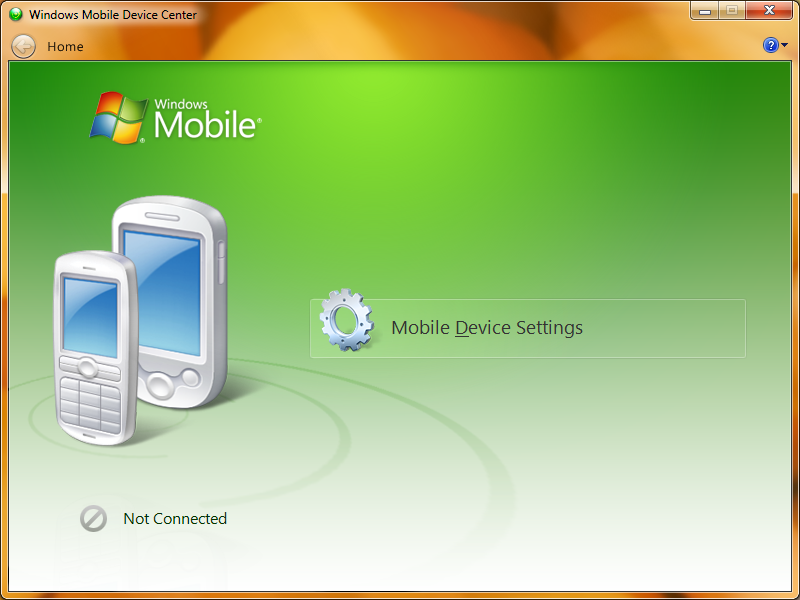The height and width of the screenshot is (600, 800).
Task: Click the gear icon for device settings
Action: [347, 320]
